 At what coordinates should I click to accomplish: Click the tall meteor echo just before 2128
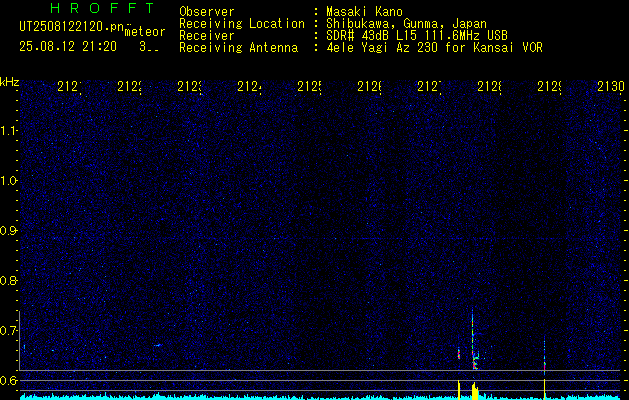tap(473, 341)
